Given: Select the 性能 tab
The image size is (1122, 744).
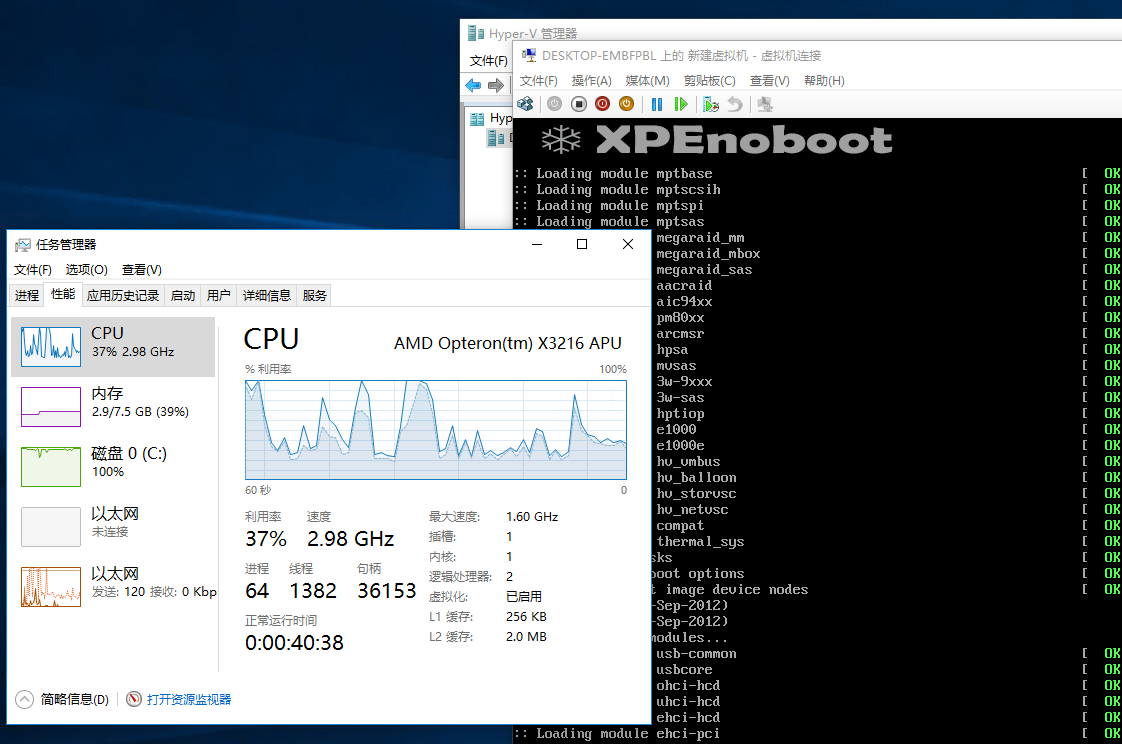Looking at the screenshot, I should pyautogui.click(x=63, y=294).
